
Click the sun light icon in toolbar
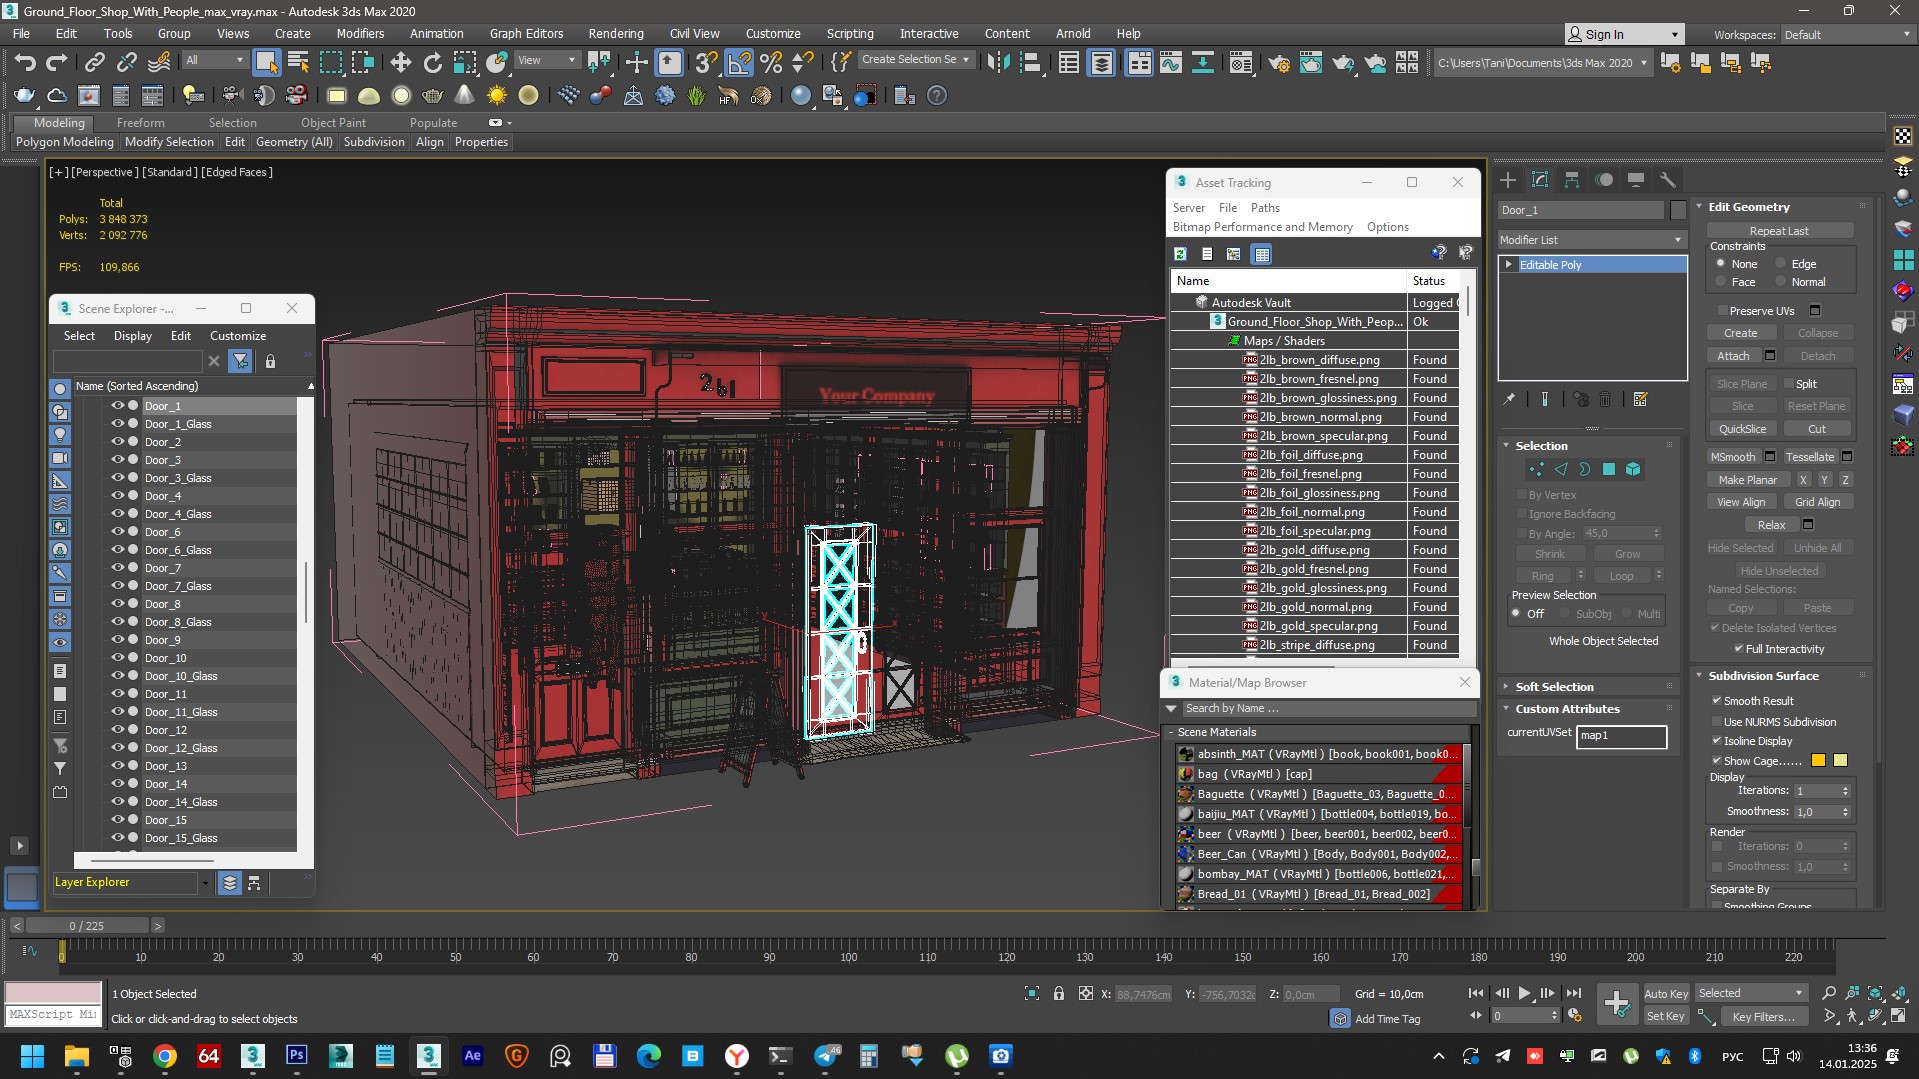click(496, 96)
